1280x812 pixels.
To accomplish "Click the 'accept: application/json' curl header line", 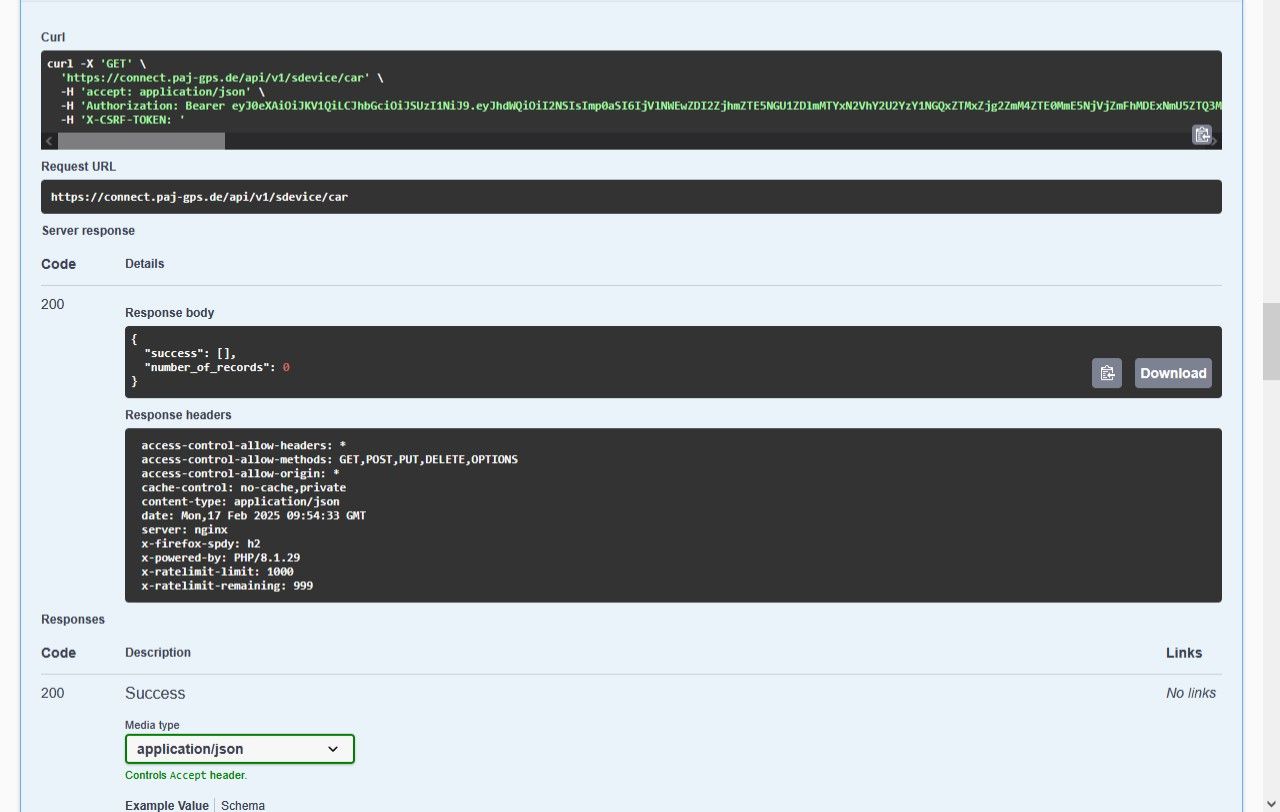I will (162, 91).
